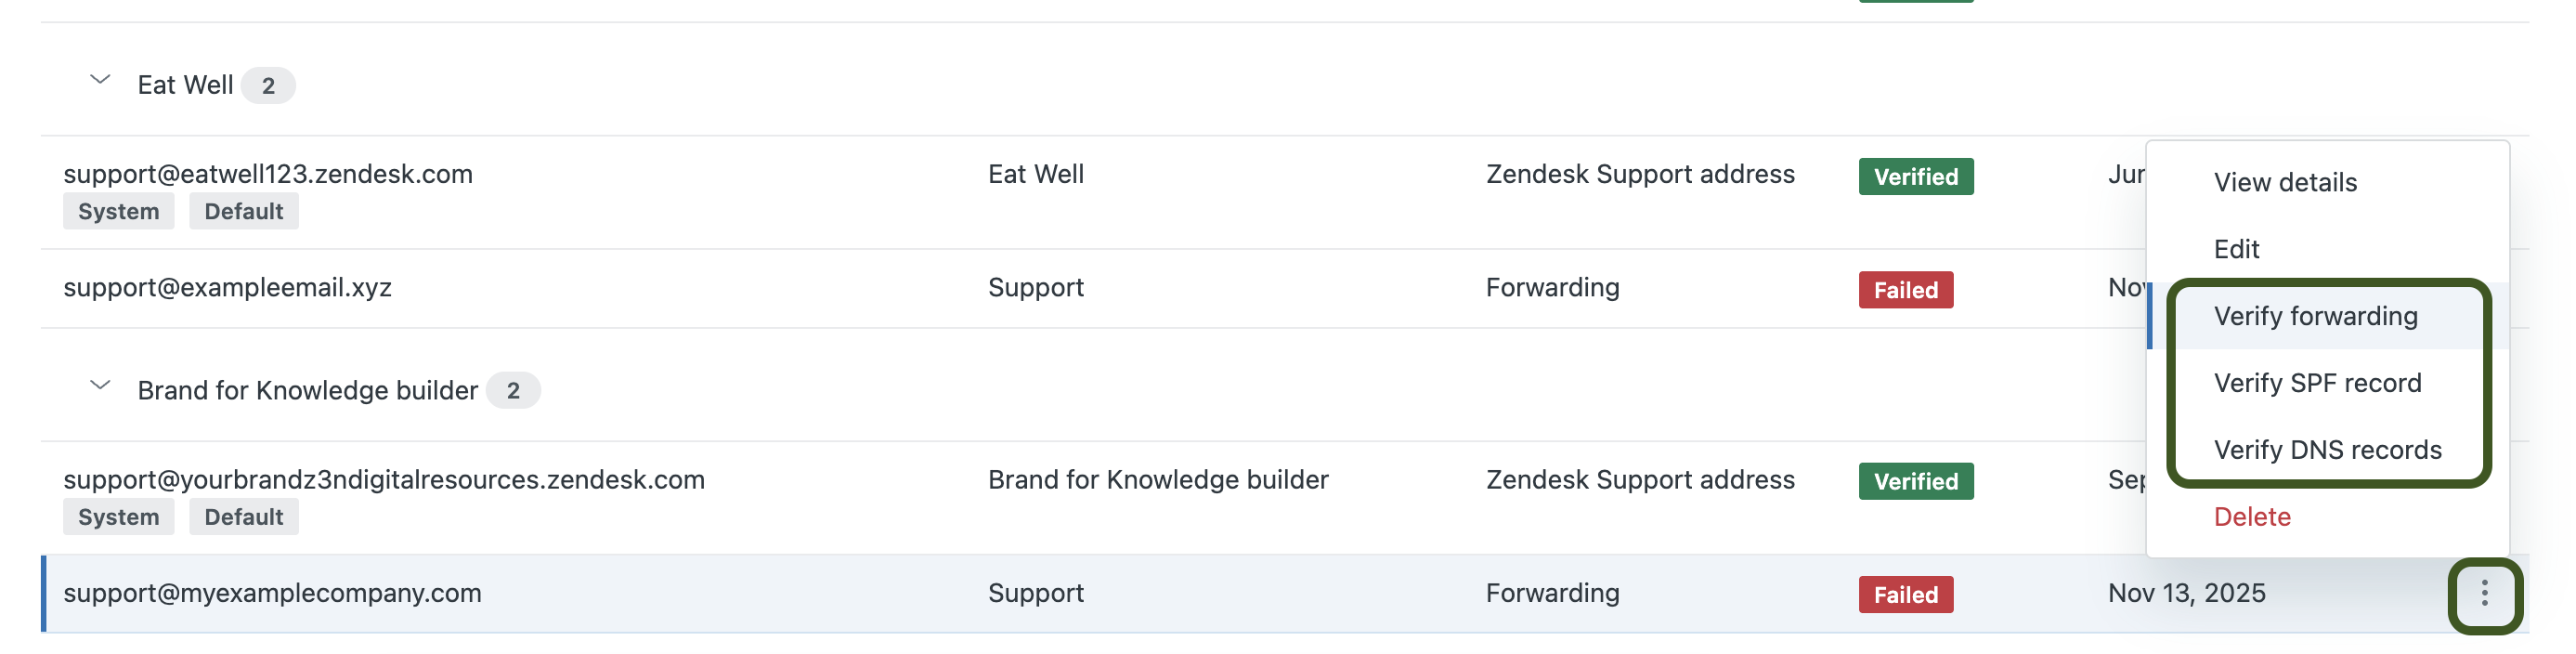Click the Default tag under the eatwell123 address
The image size is (2576, 654).
[243, 212]
